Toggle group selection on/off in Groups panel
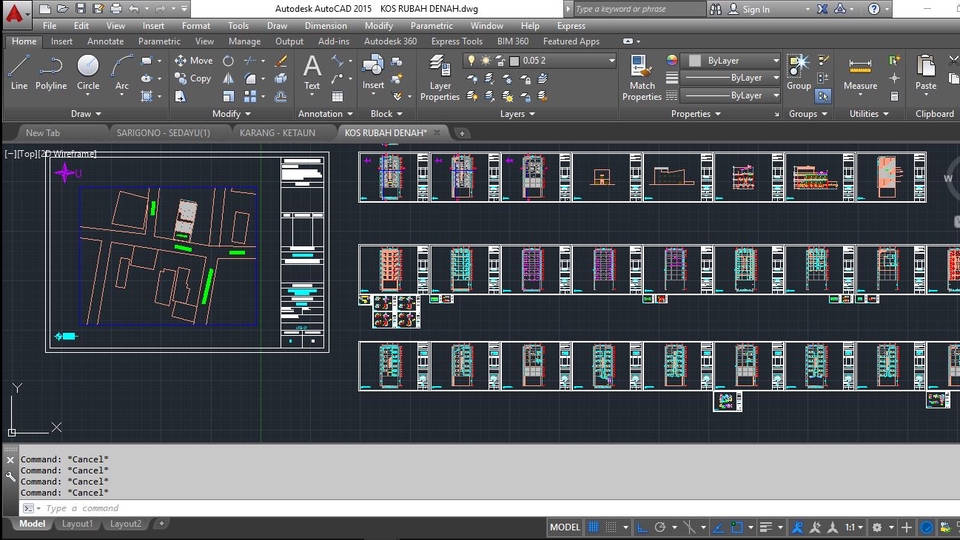Viewport: 960px width, 540px height. 823,96
